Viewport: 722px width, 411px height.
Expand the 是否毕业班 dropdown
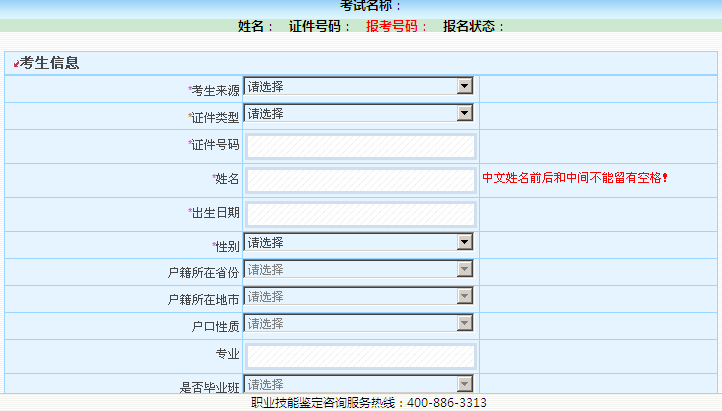[x=358, y=385]
